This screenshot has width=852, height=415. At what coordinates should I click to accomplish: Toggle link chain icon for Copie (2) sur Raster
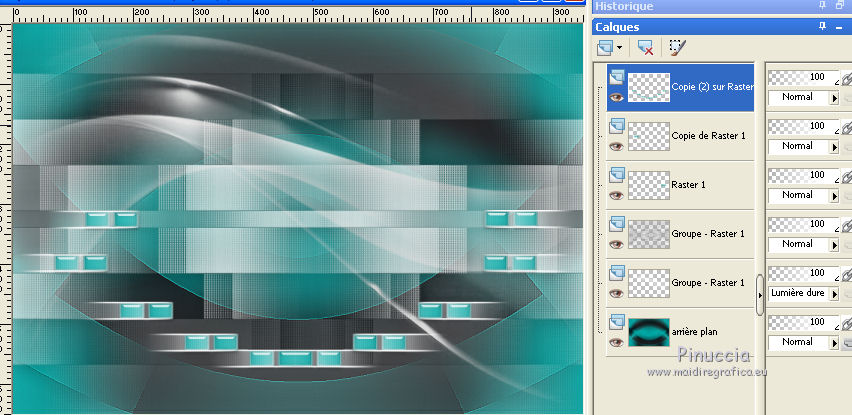tap(847, 79)
